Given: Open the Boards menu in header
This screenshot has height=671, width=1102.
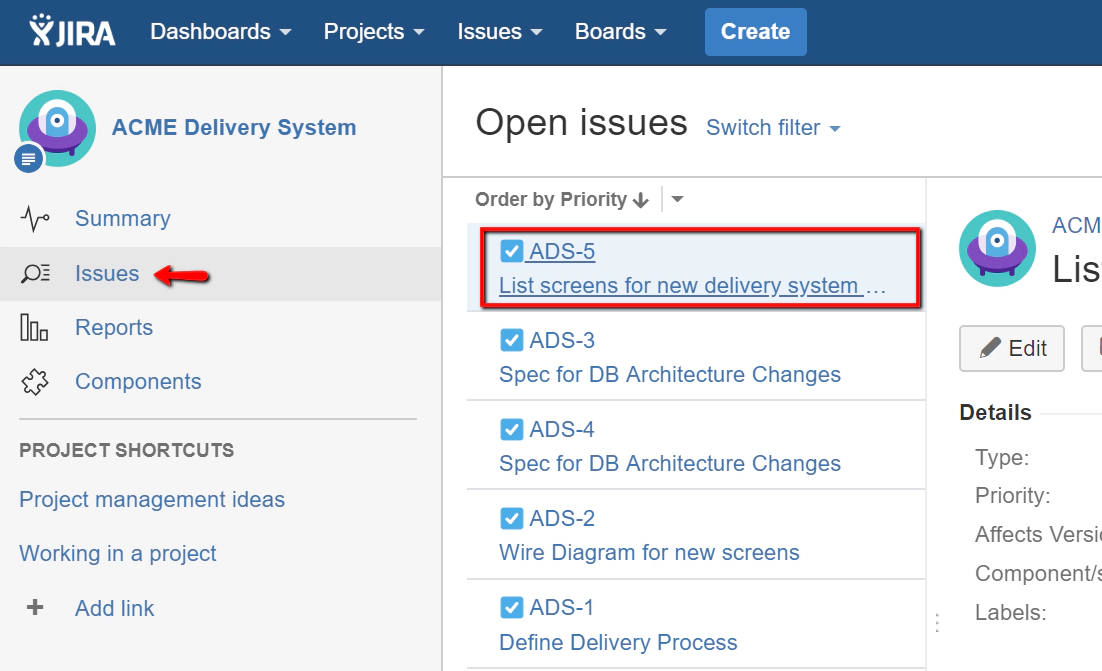Looking at the screenshot, I should click(620, 32).
